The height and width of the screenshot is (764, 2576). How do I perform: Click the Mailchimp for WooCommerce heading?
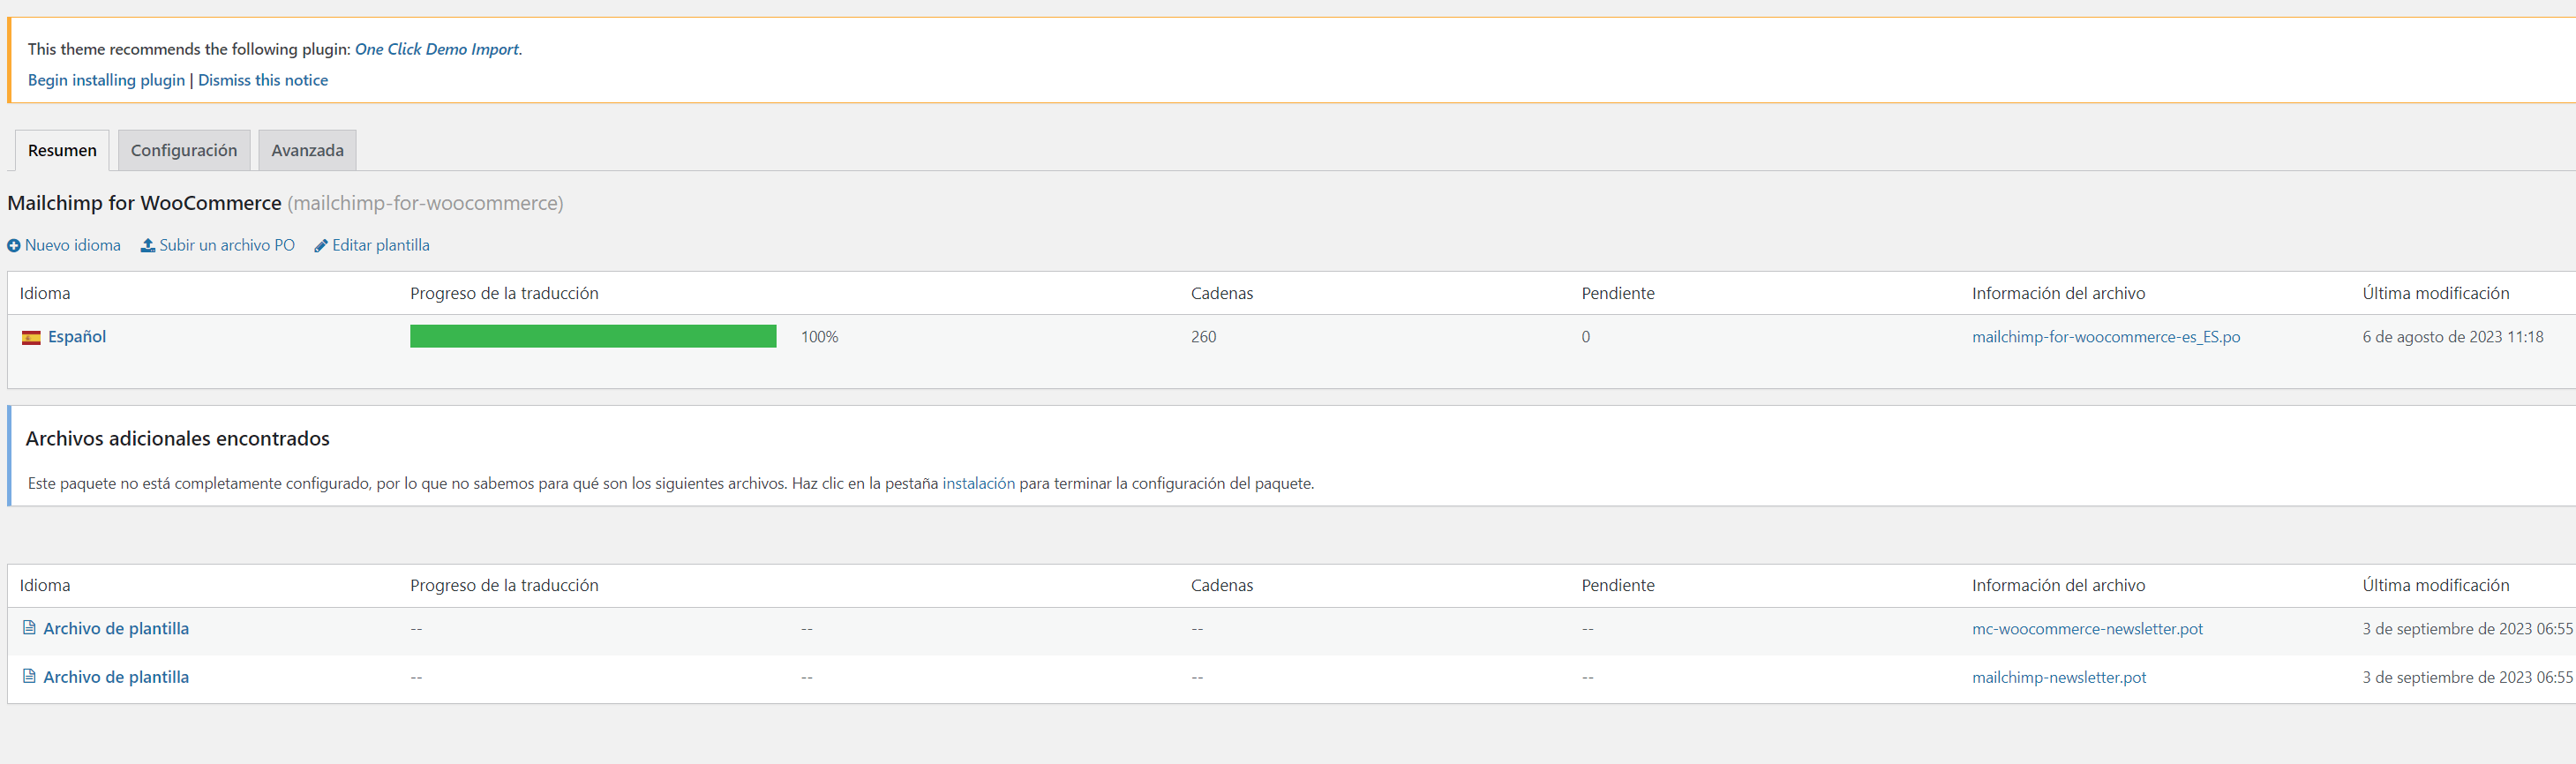(x=144, y=203)
